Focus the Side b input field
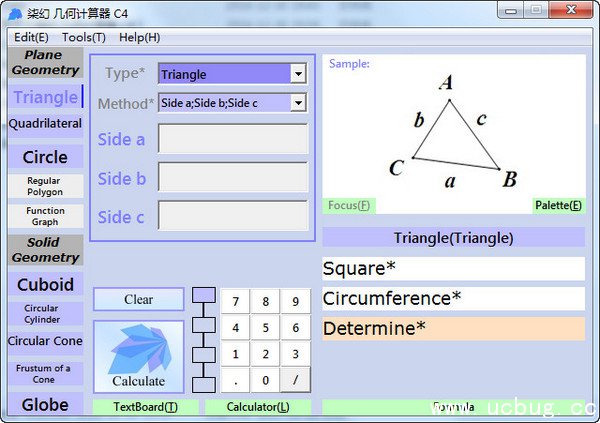 pyautogui.click(x=233, y=177)
